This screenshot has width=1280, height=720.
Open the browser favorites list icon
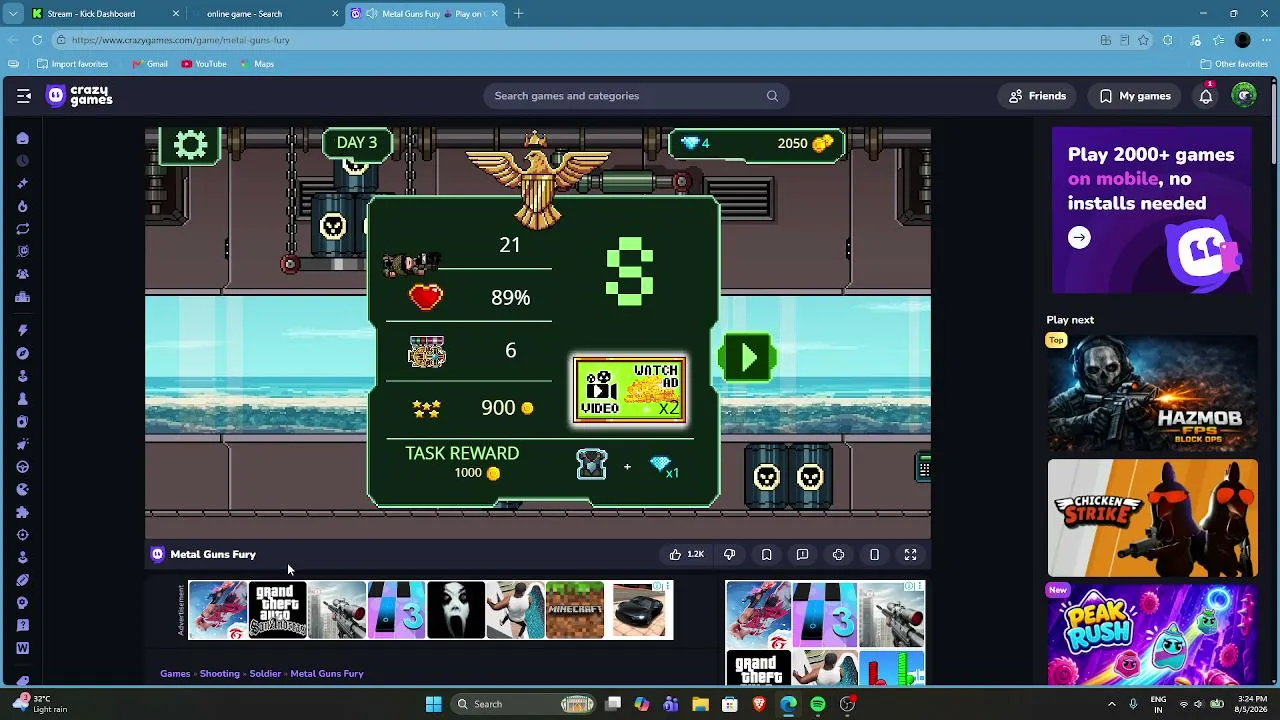pos(1218,40)
